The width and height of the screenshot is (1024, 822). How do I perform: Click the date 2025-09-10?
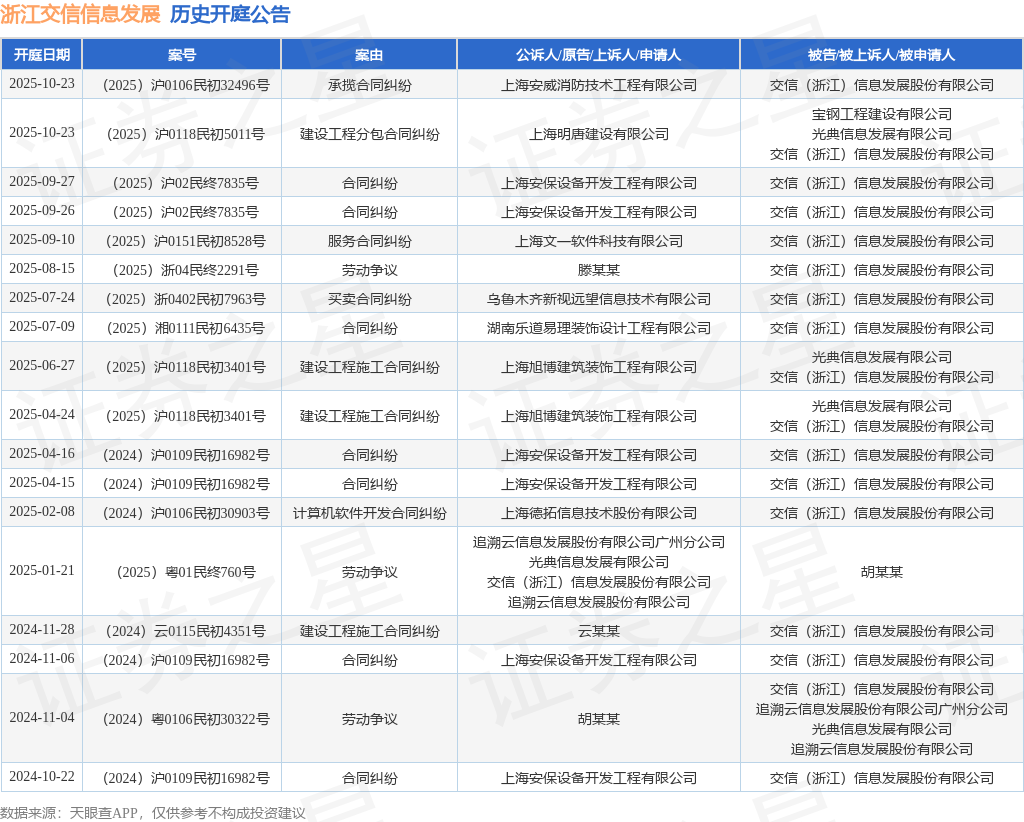42,240
